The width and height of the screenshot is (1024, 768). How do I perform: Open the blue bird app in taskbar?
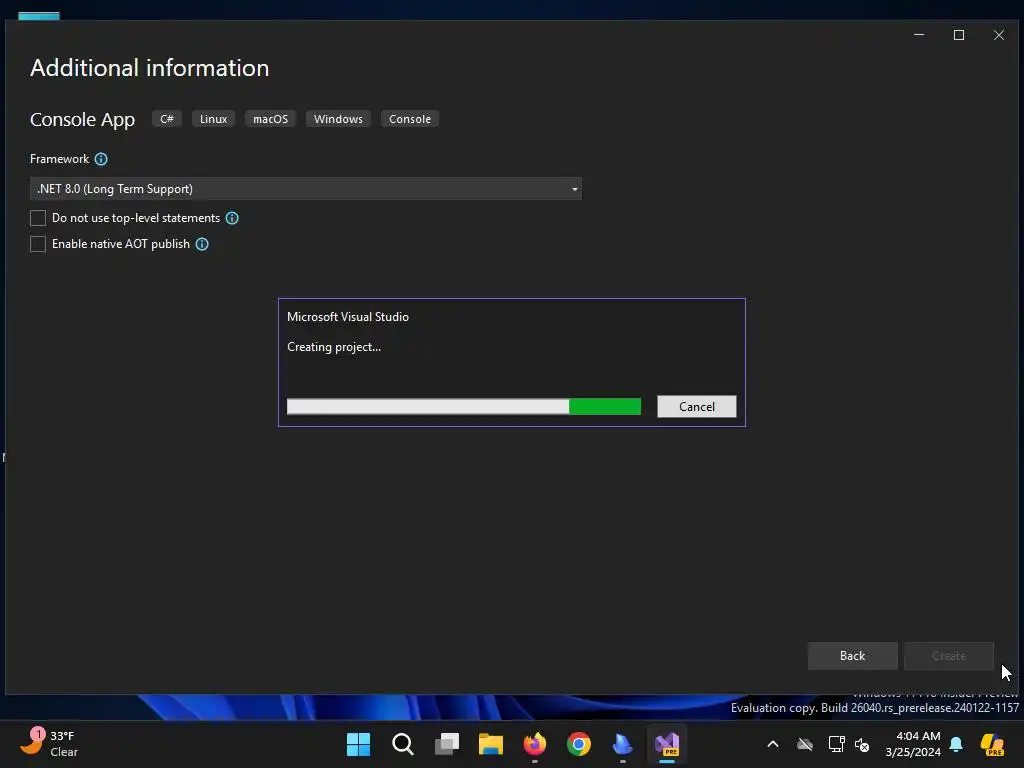(x=622, y=744)
